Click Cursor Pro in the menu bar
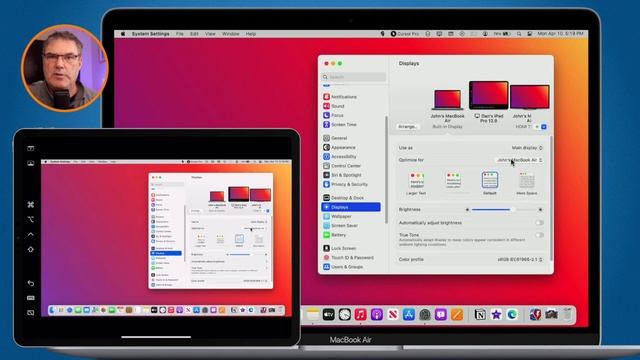Image resolution: width=640 pixels, height=360 pixels. point(405,34)
